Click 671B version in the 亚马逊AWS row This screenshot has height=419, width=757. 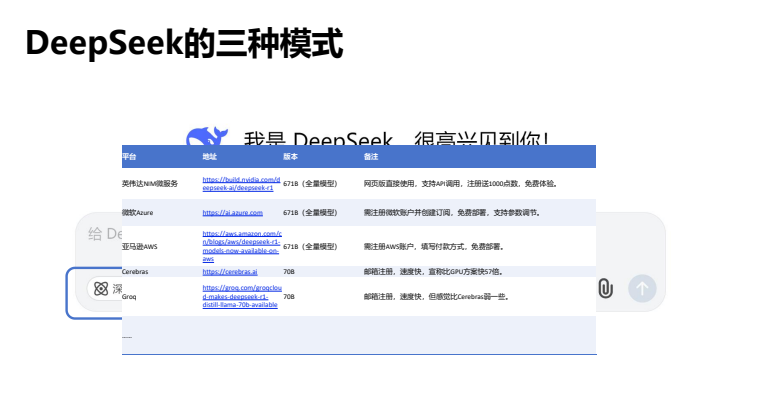[310, 246]
